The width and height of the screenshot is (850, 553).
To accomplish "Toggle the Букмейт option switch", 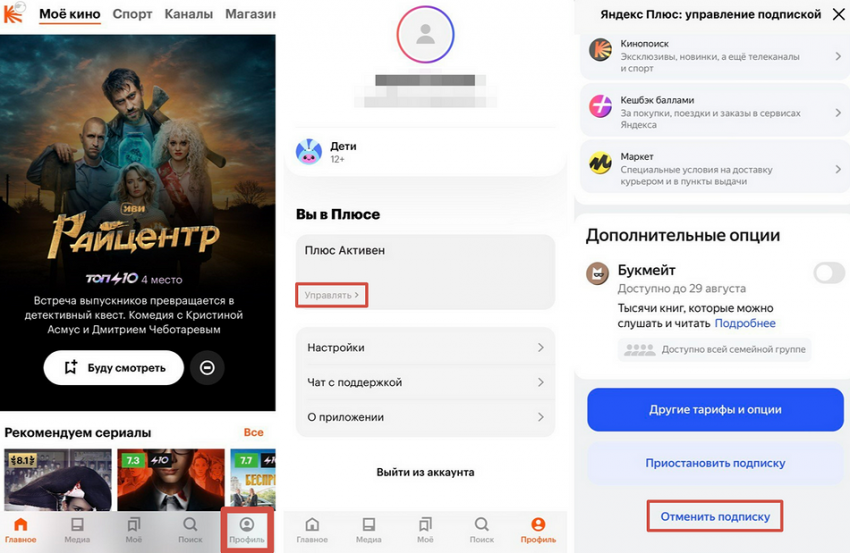I will tap(829, 273).
